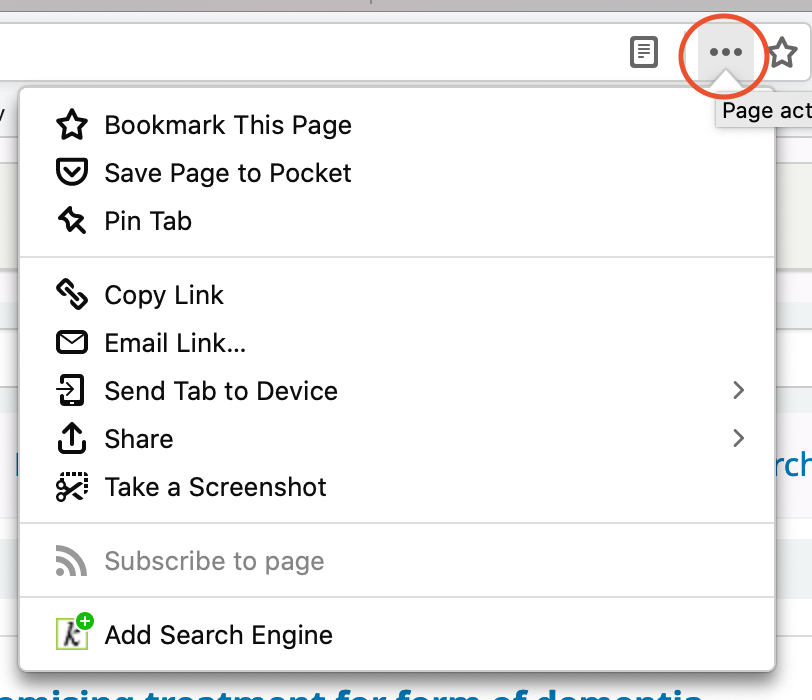The height and width of the screenshot is (700, 812).
Task: Select Bookmark This Page
Action: click(228, 125)
